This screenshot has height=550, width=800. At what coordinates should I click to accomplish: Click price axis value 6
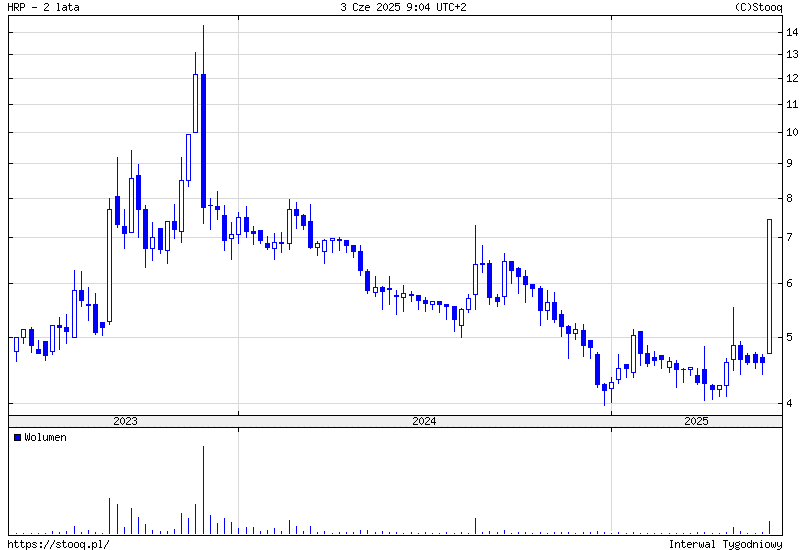tap(789, 283)
